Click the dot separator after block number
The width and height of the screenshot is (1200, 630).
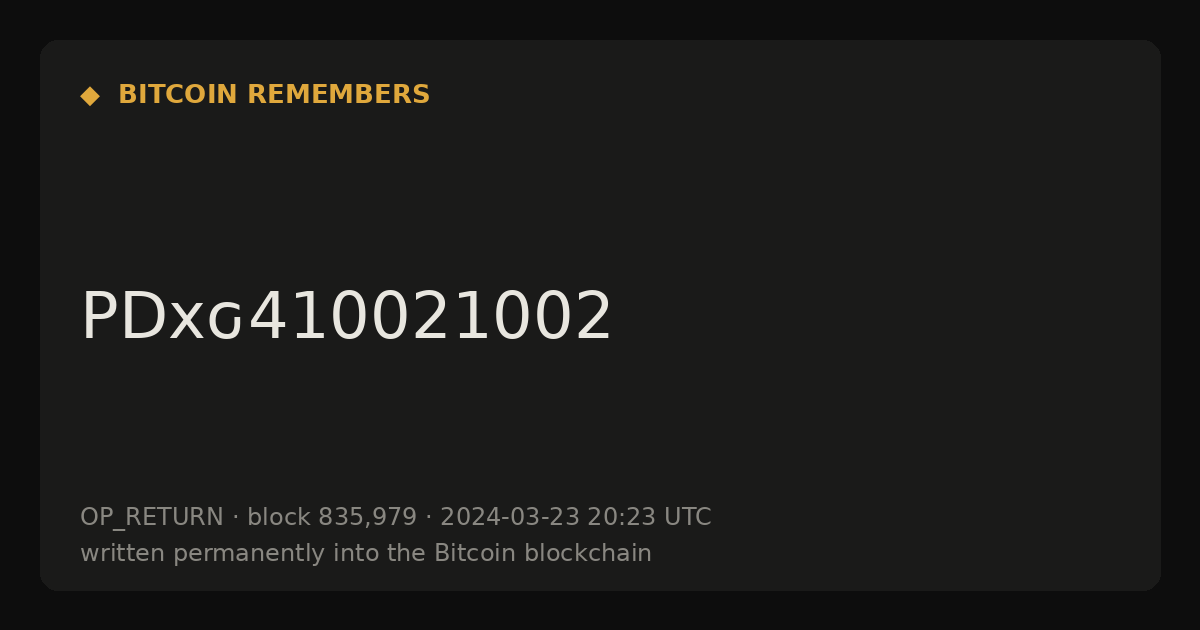[429, 518]
